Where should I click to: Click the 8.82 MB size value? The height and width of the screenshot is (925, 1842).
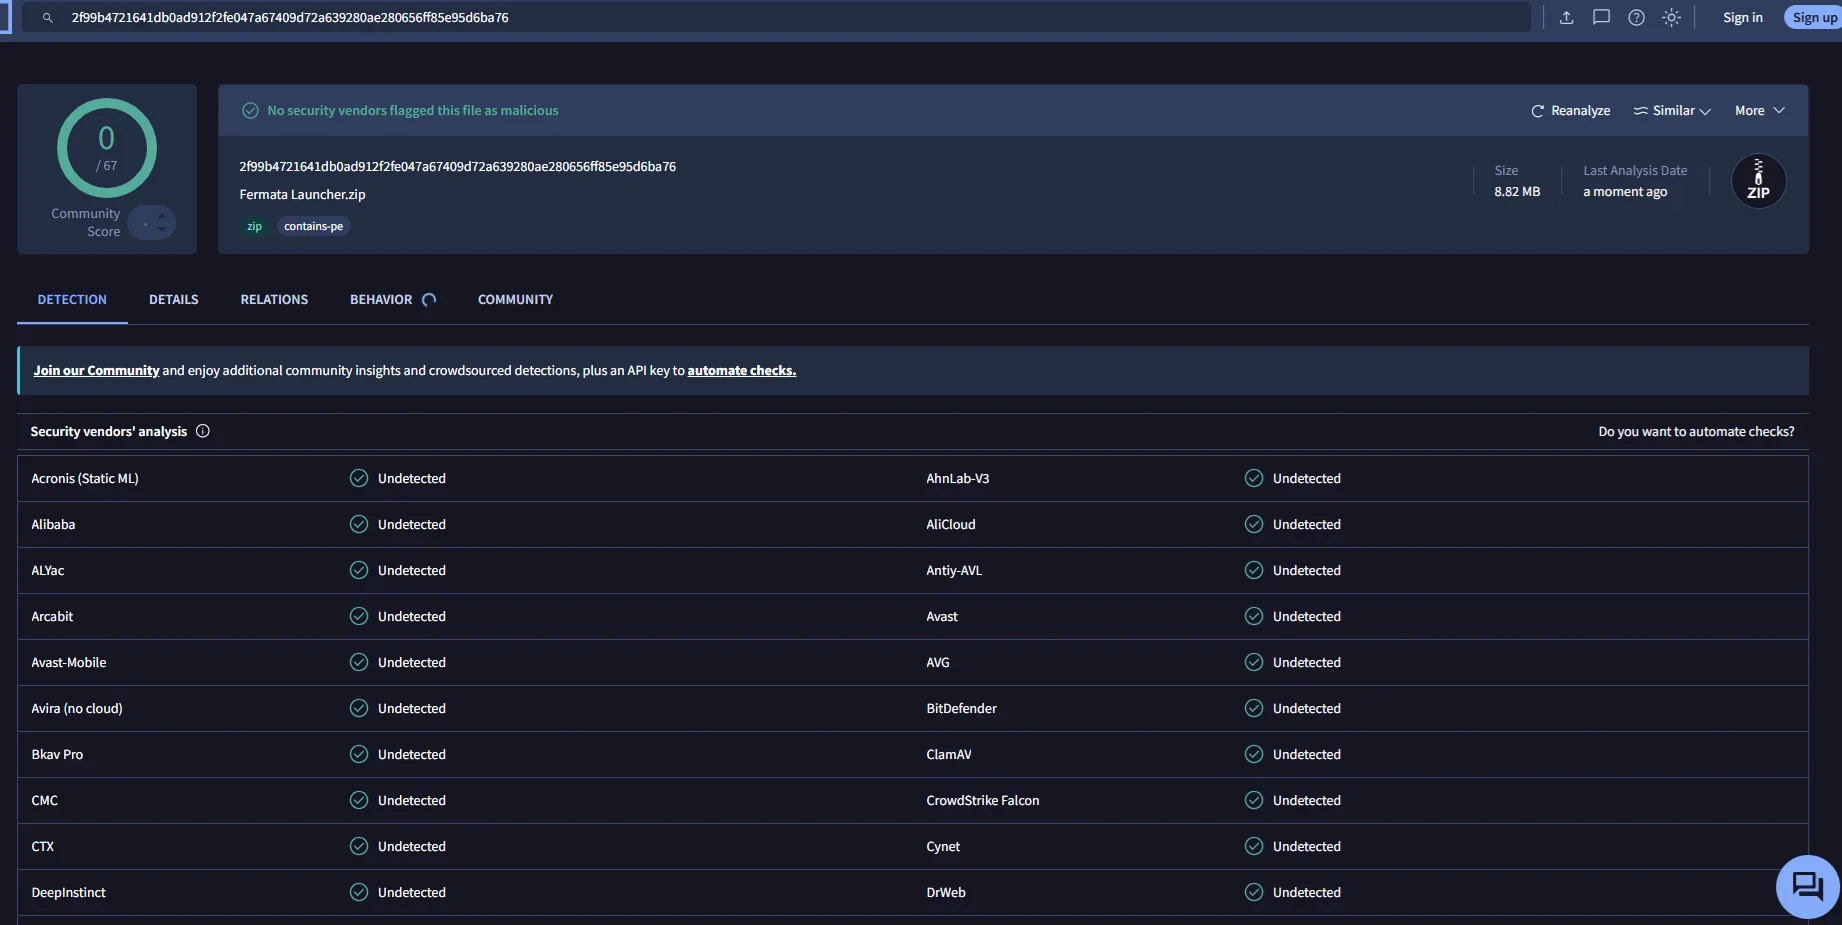[1517, 192]
